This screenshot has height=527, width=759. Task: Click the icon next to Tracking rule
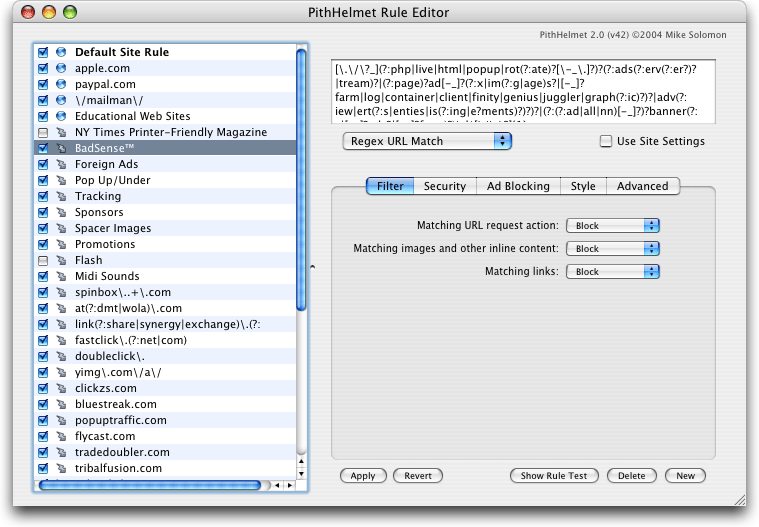60,196
